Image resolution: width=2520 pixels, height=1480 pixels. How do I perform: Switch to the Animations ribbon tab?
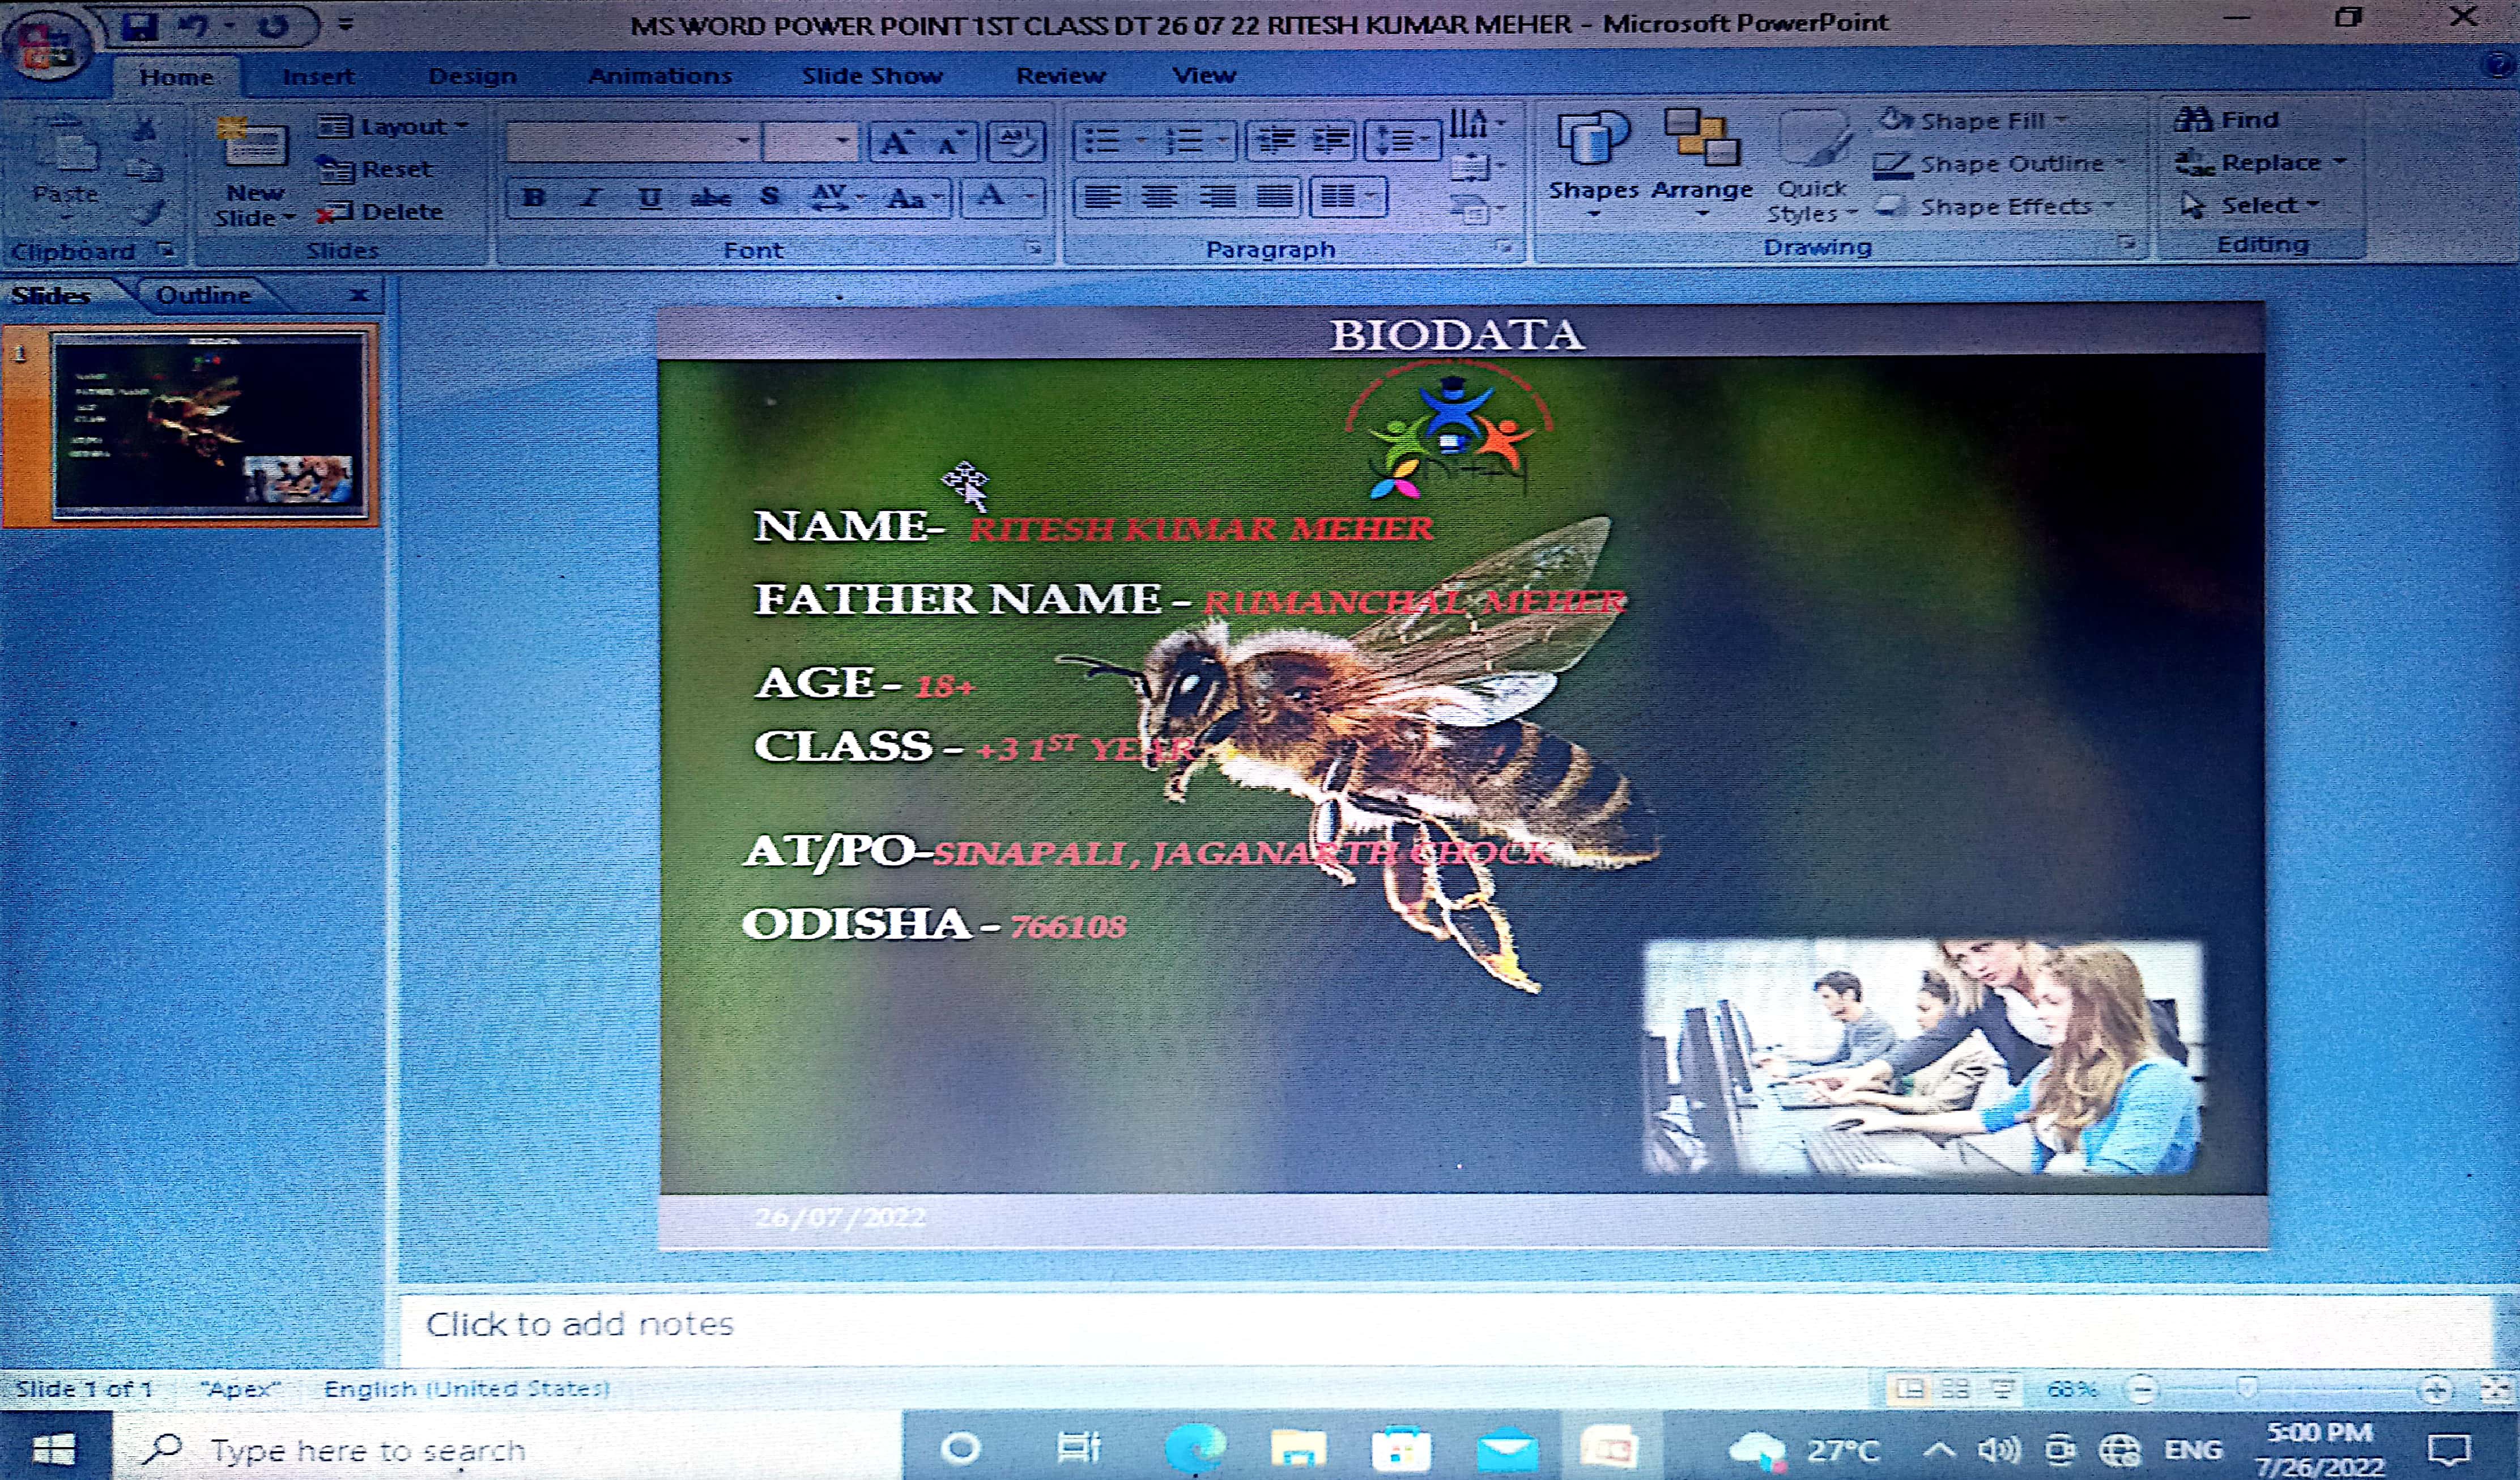point(659,76)
